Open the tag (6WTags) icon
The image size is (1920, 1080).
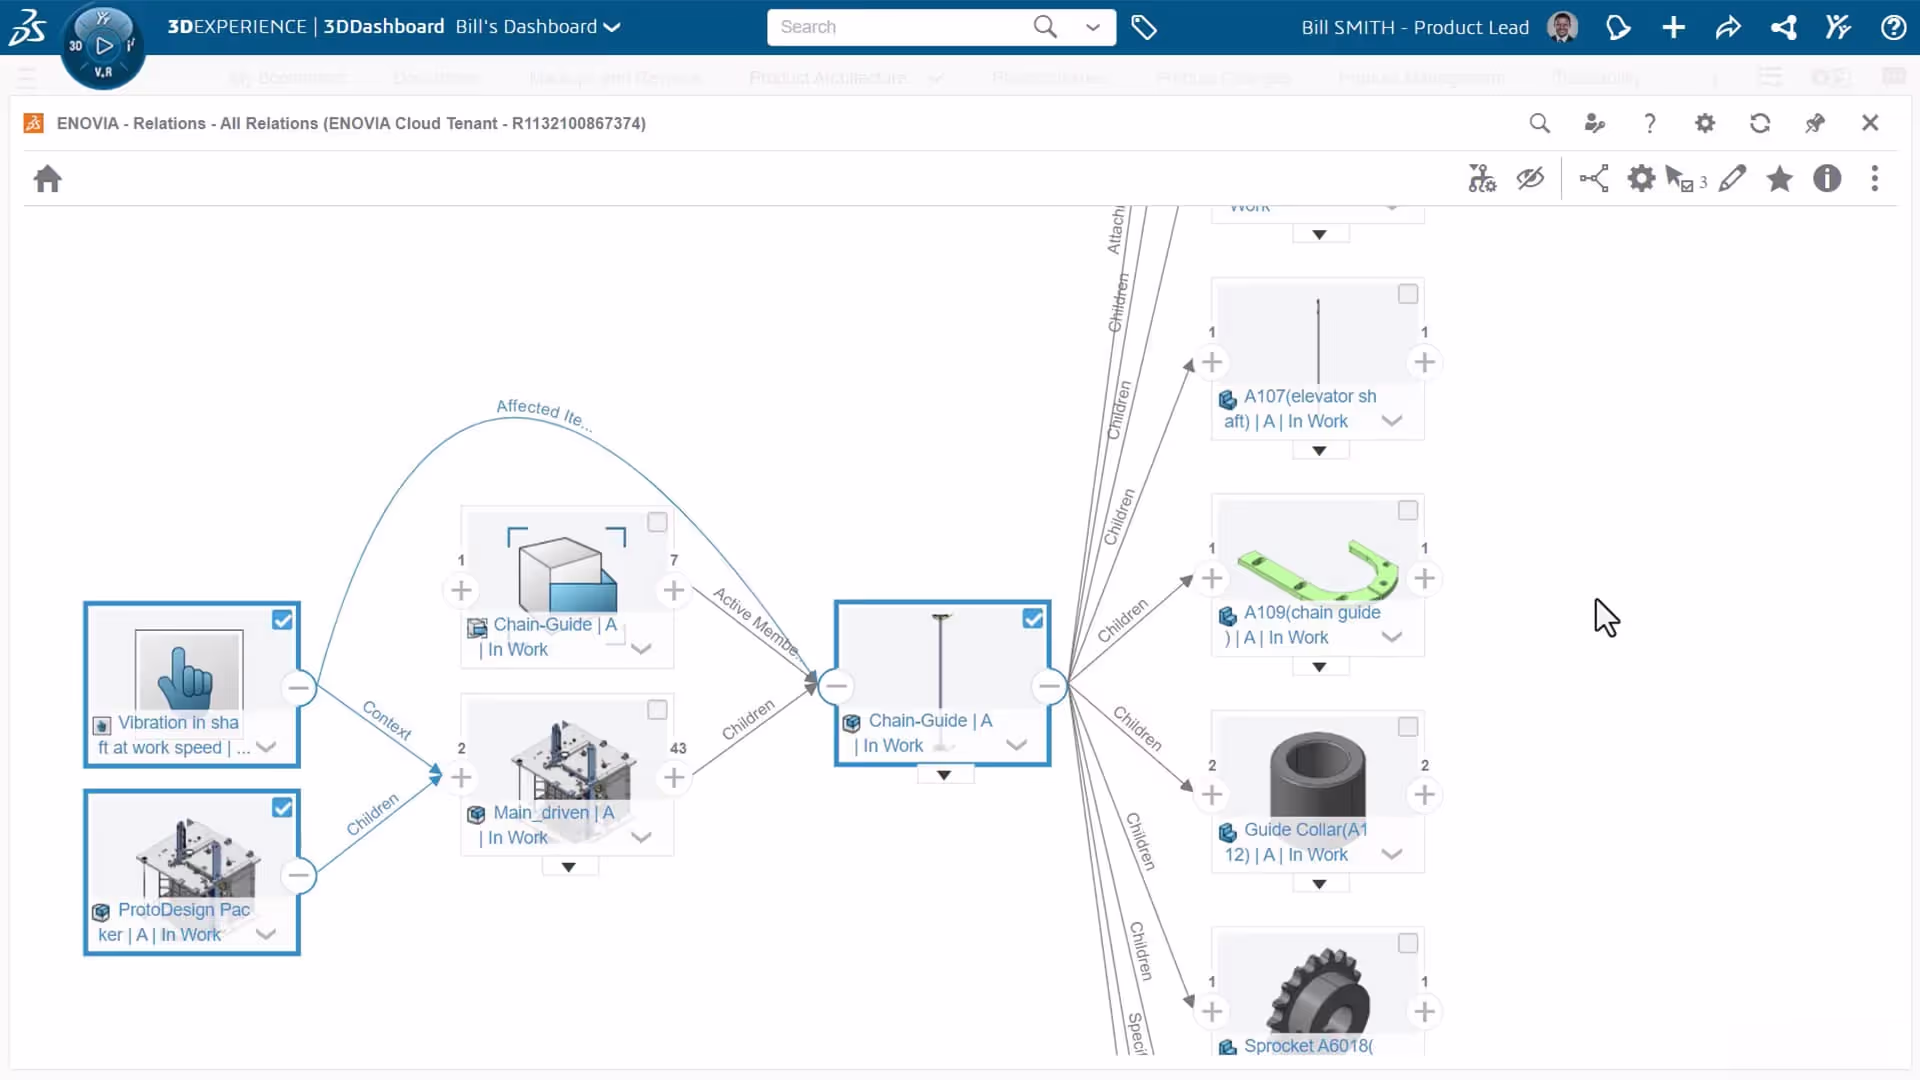[1144, 28]
